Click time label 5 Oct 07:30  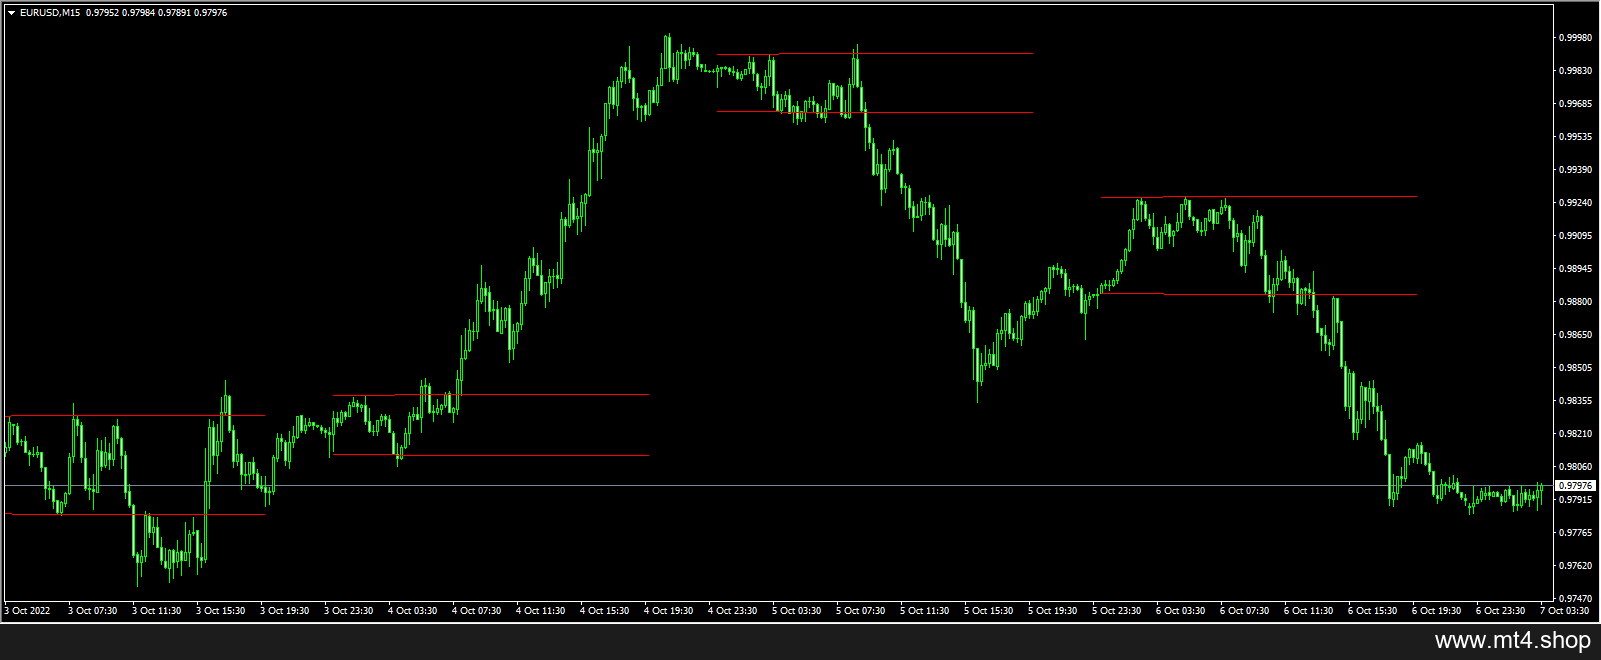click(x=861, y=611)
